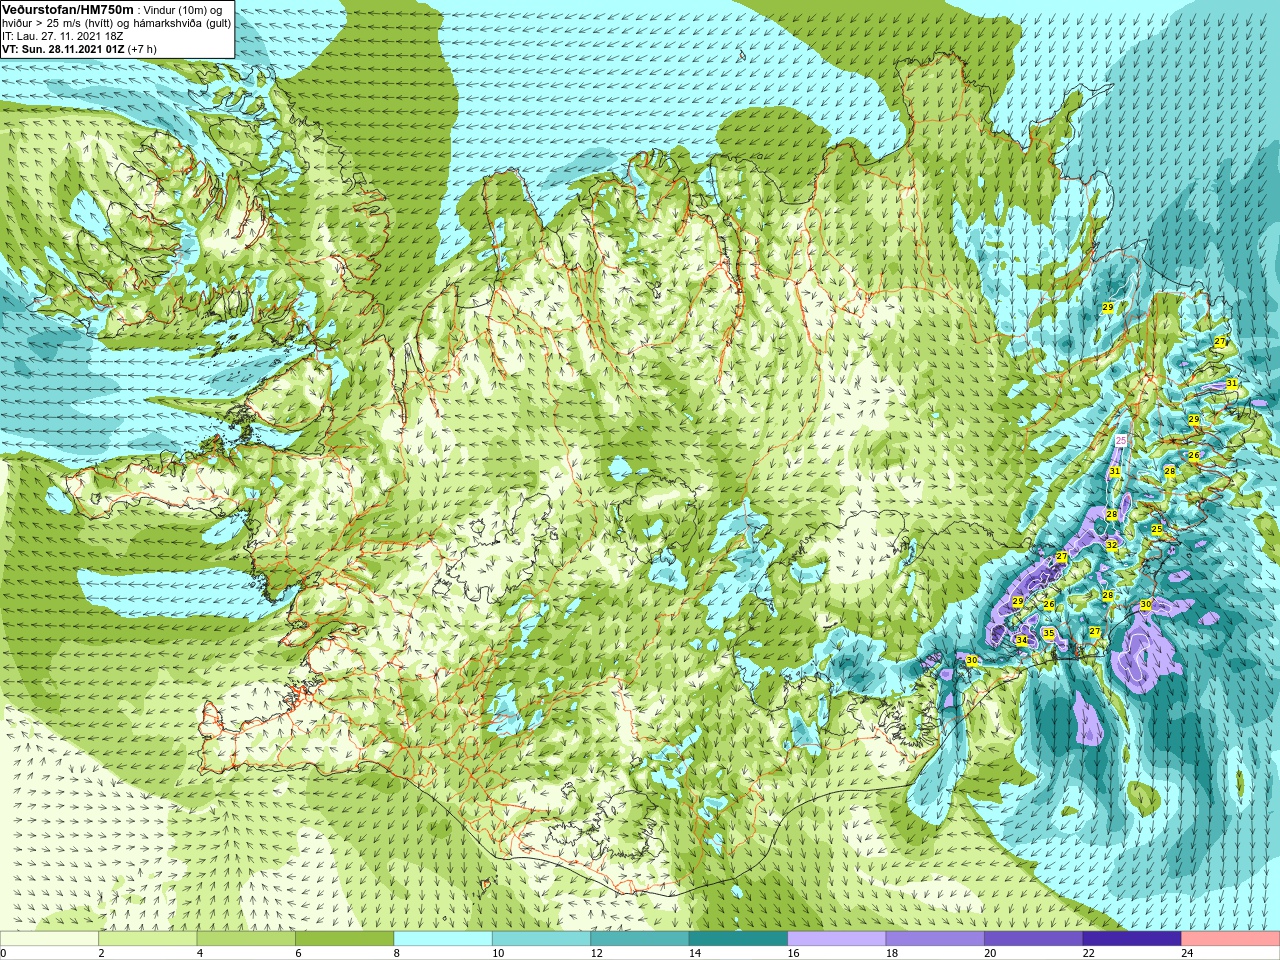Click the 14–16 m/s dark teal legend swatch
This screenshot has width=1280, height=960.
(x=738, y=939)
